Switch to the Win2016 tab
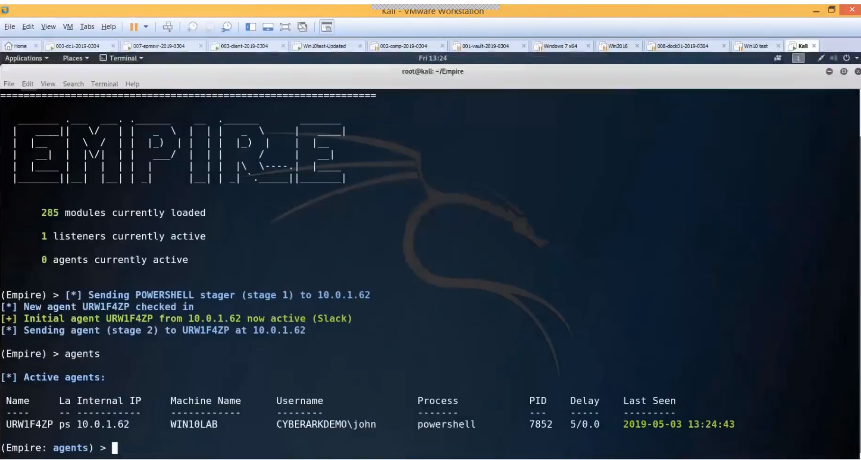The image size is (861, 460). 620,46
